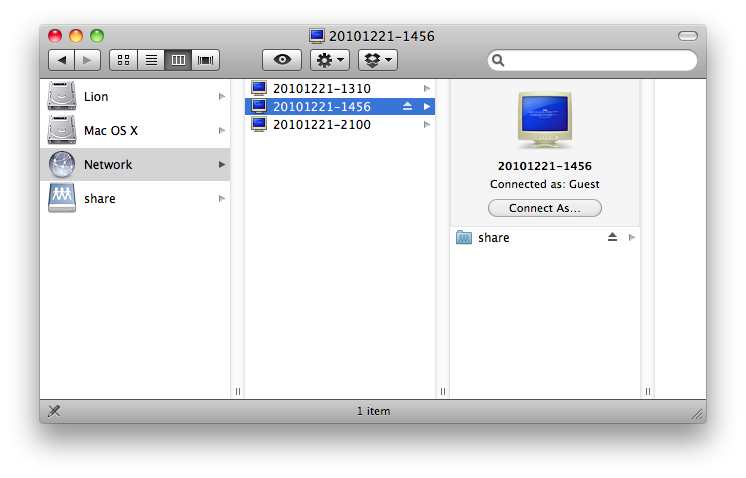Click the third column width handle
Viewport: 746px width, 478px height.
648,391
